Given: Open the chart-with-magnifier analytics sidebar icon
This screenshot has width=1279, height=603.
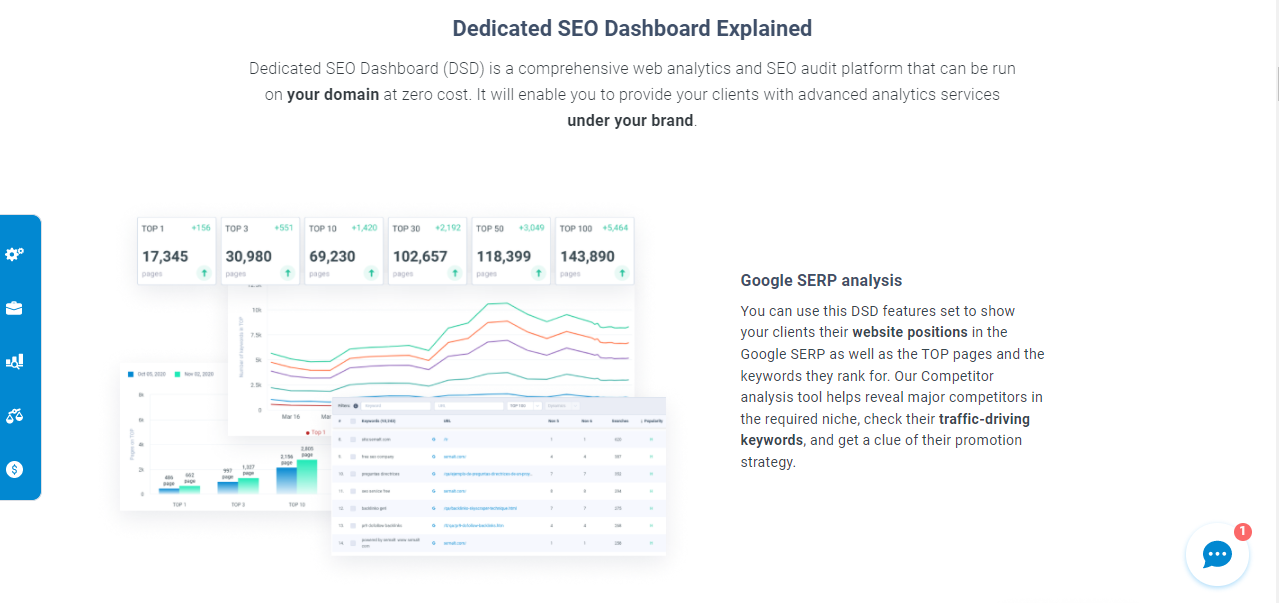Looking at the screenshot, I should click(x=14, y=361).
